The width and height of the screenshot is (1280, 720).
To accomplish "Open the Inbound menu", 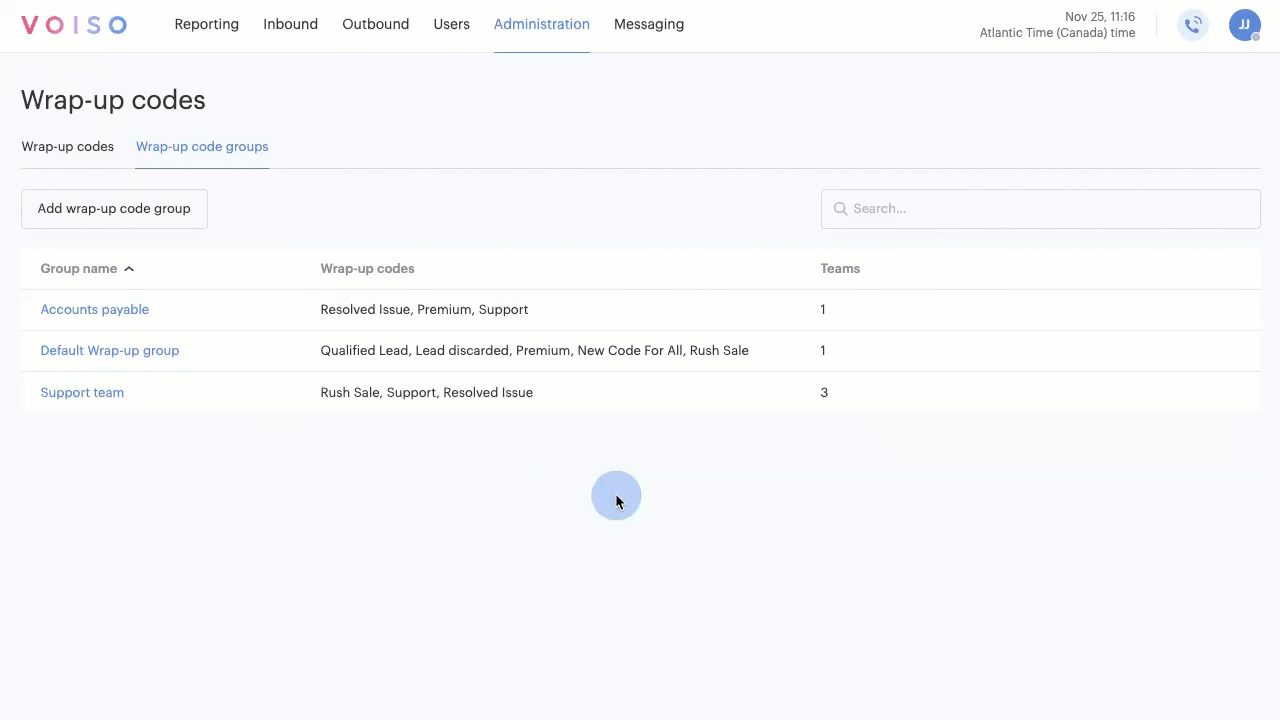I will pyautogui.click(x=290, y=24).
